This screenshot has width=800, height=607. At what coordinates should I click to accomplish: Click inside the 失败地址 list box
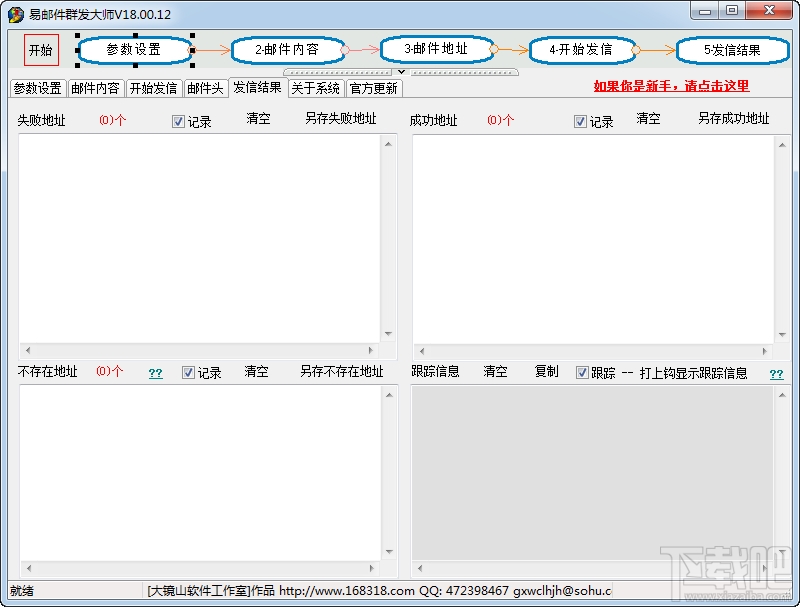200,239
